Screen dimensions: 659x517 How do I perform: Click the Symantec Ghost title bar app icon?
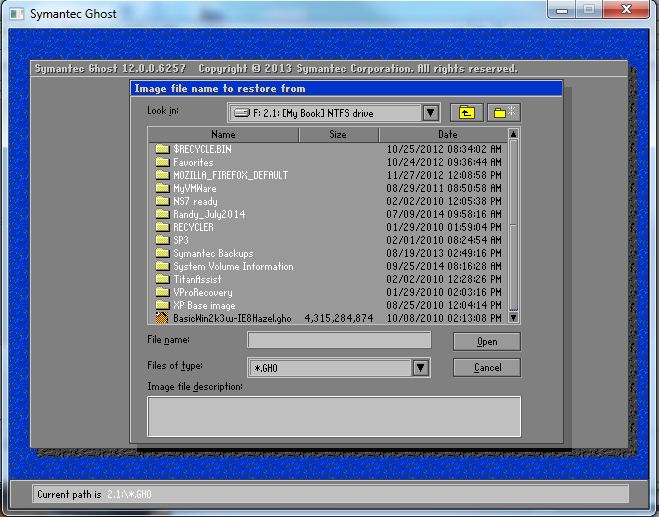click(x=17, y=13)
